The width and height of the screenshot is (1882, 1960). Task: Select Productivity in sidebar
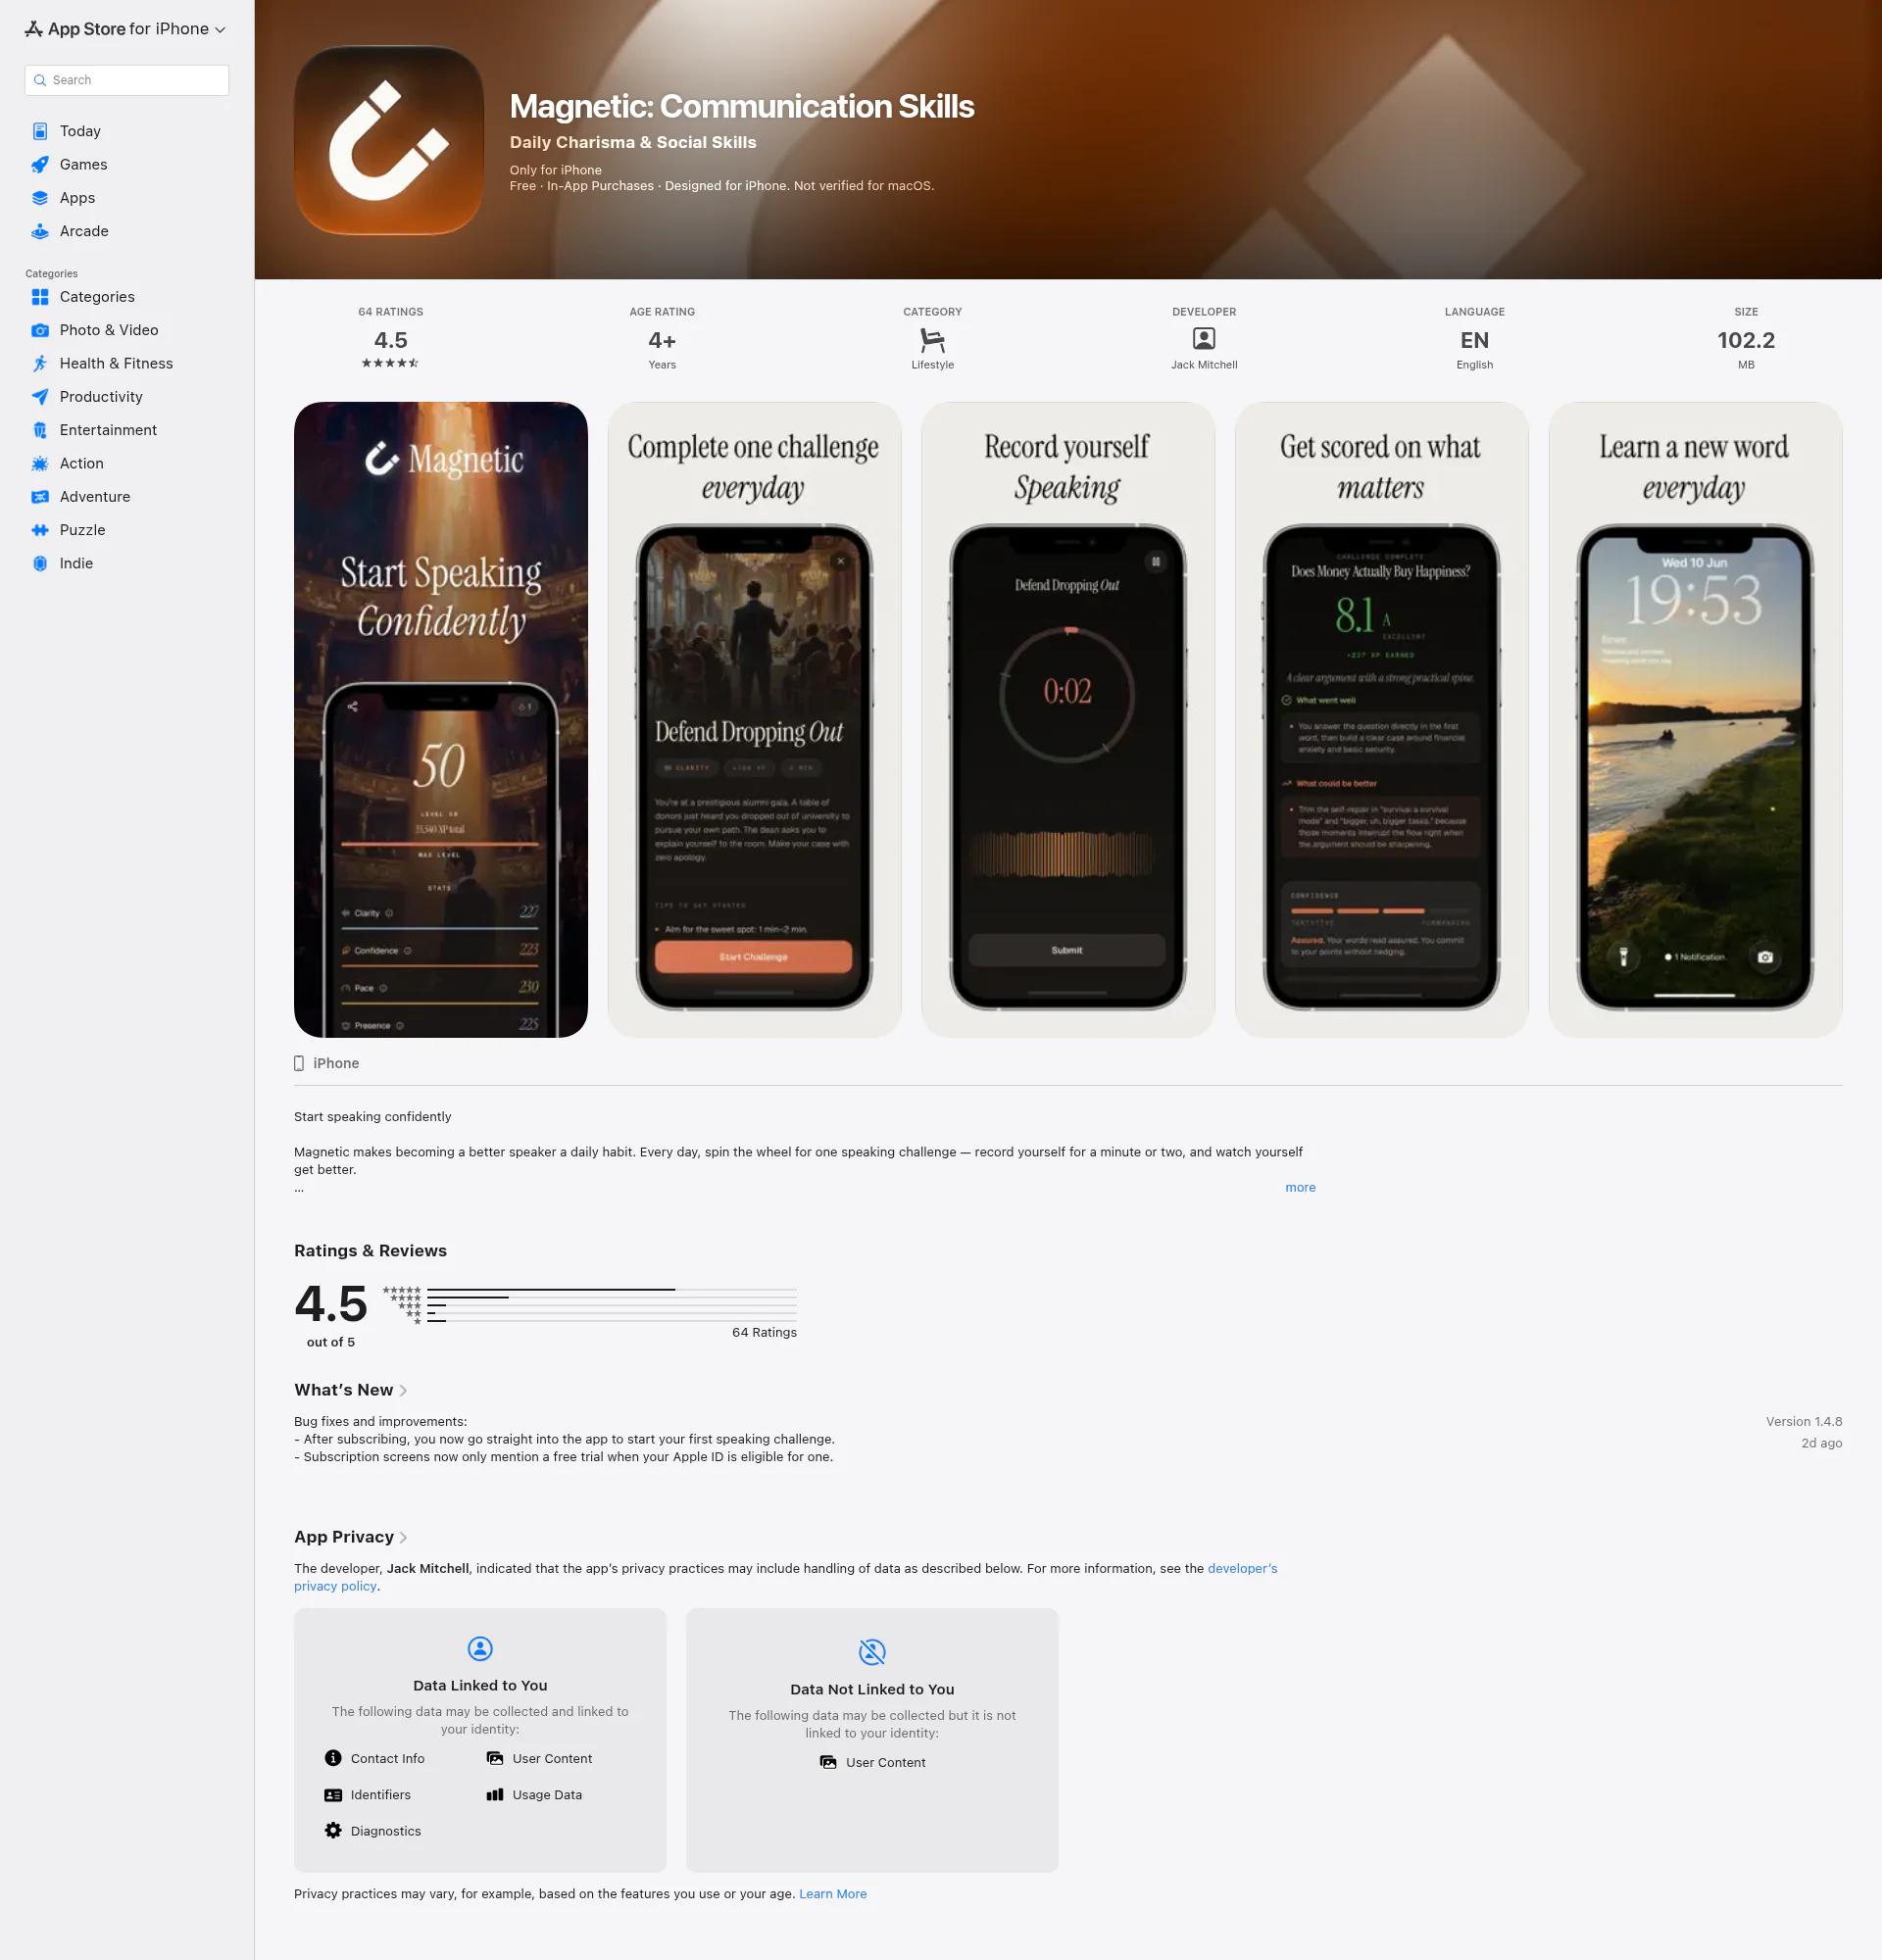click(127, 397)
